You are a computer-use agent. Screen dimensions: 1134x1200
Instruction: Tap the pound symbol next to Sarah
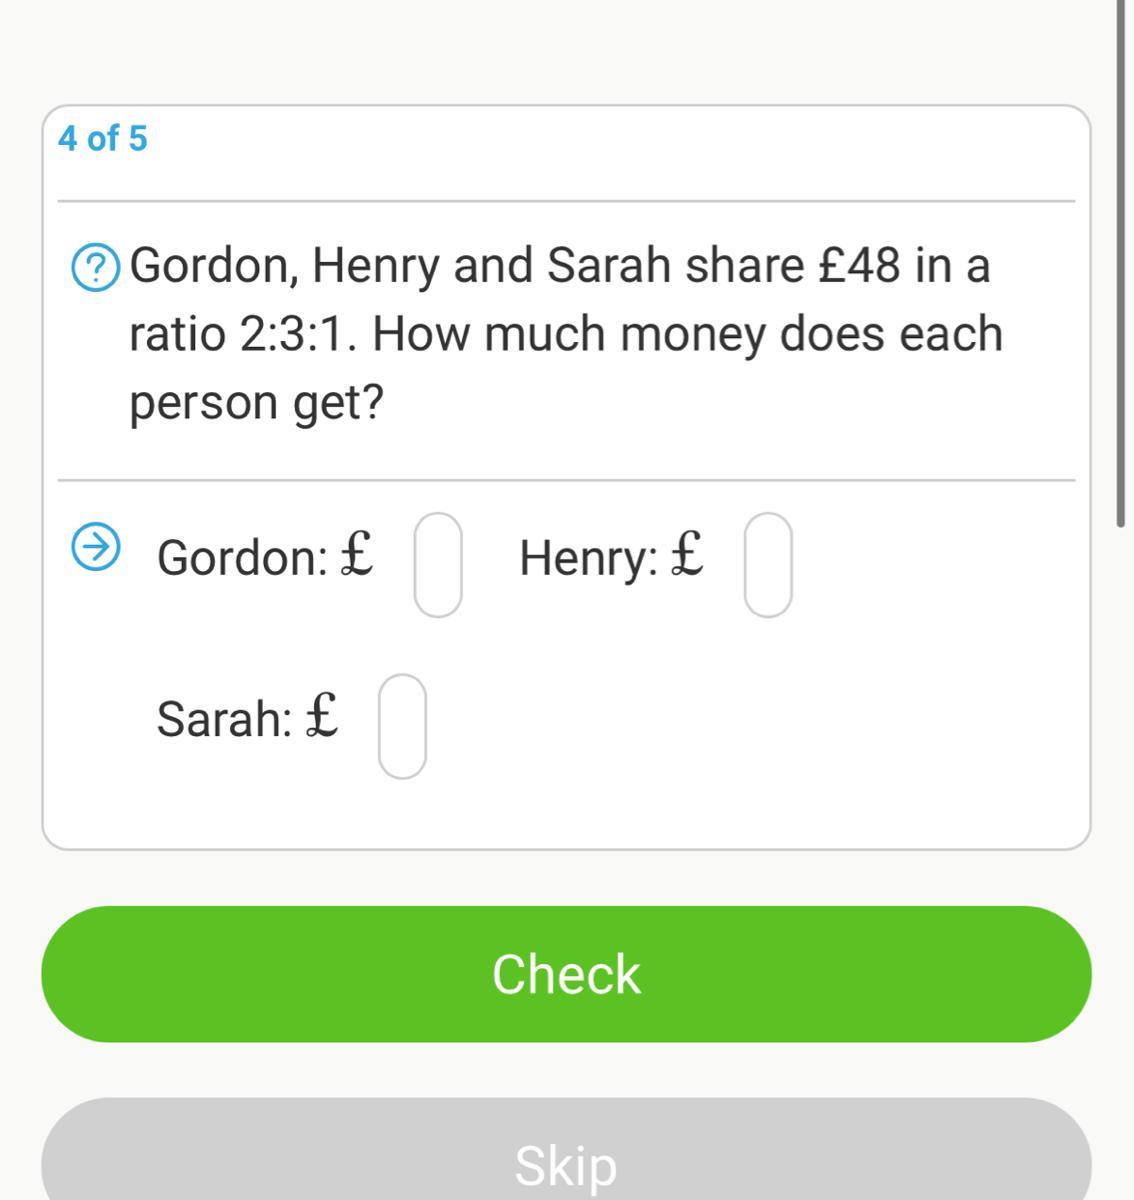point(321,714)
